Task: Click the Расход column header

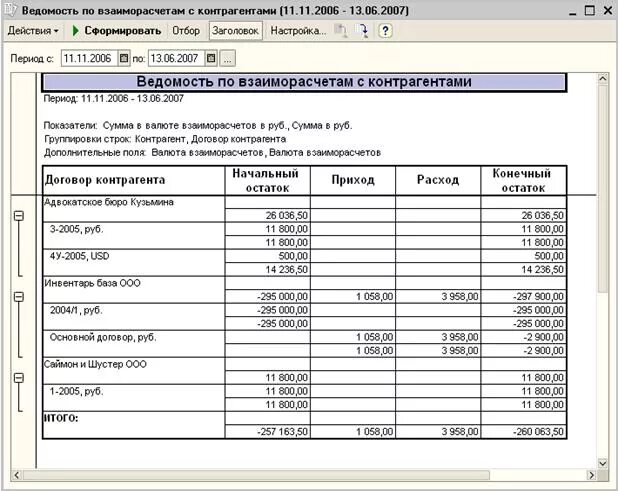Action: click(x=438, y=180)
